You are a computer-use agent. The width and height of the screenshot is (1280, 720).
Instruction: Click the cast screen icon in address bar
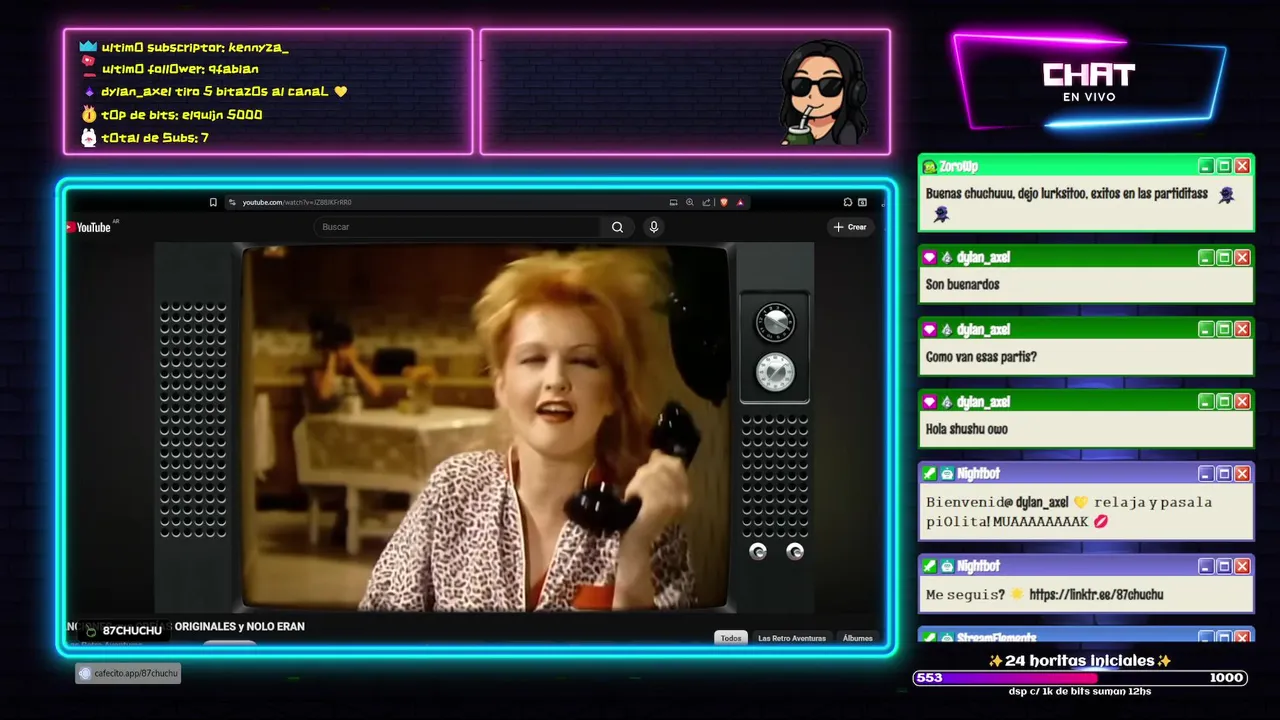click(x=674, y=202)
